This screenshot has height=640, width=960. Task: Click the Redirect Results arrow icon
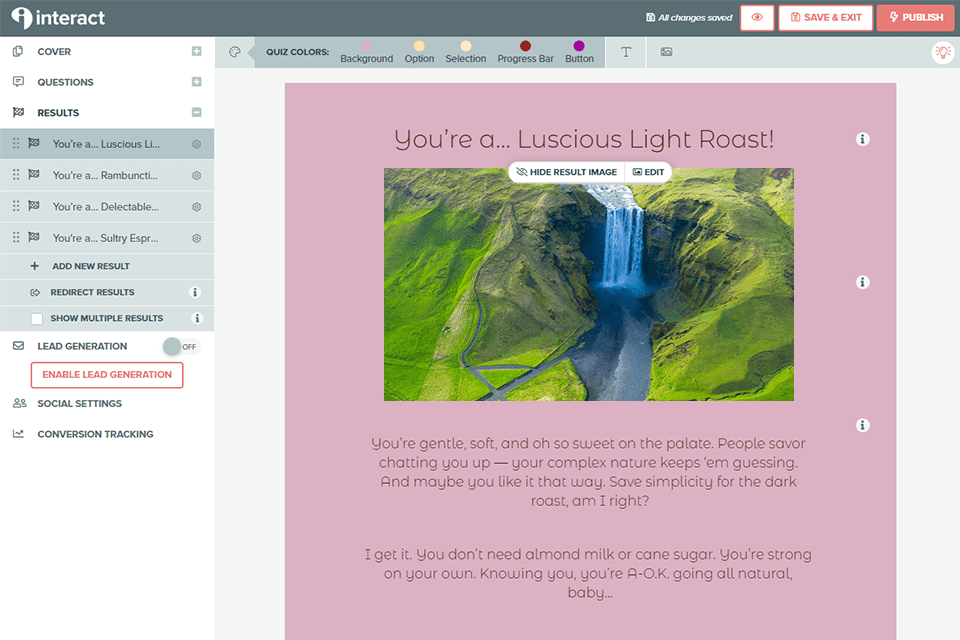pyautogui.click(x=35, y=292)
